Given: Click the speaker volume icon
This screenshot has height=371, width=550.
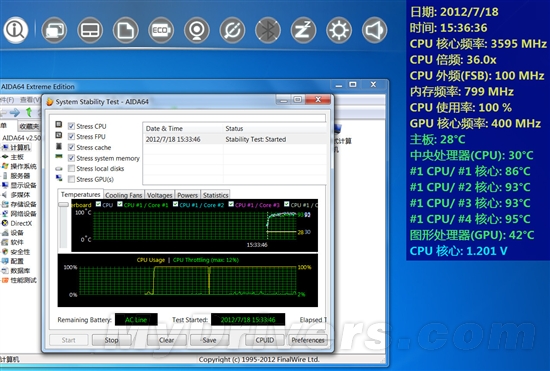Looking at the screenshot, I should (375, 30).
